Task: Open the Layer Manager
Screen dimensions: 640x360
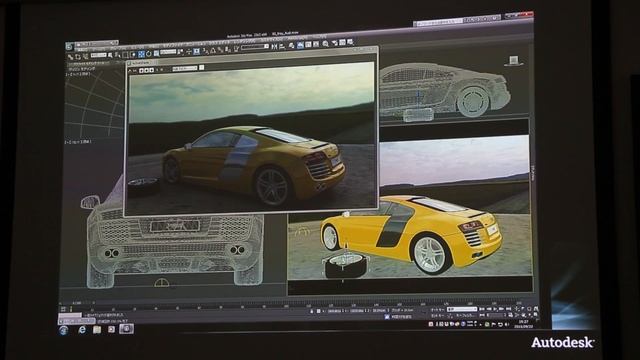Action: point(292,46)
